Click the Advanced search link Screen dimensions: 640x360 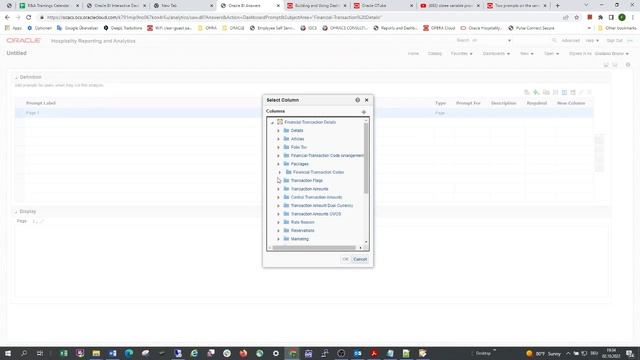[x=570, y=41]
